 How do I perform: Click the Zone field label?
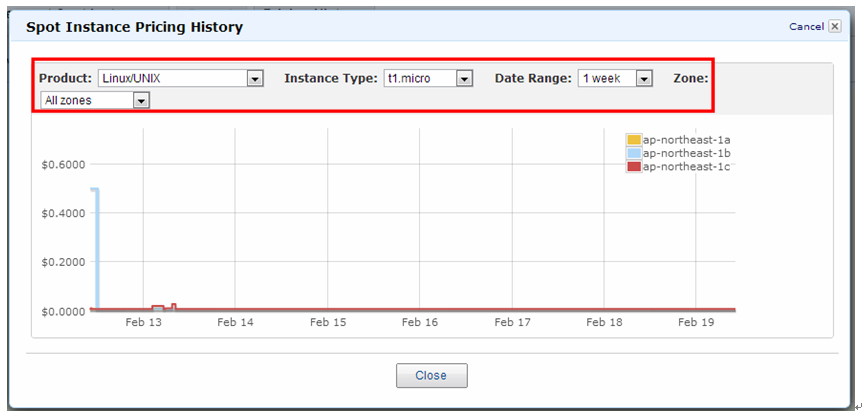[x=691, y=79]
